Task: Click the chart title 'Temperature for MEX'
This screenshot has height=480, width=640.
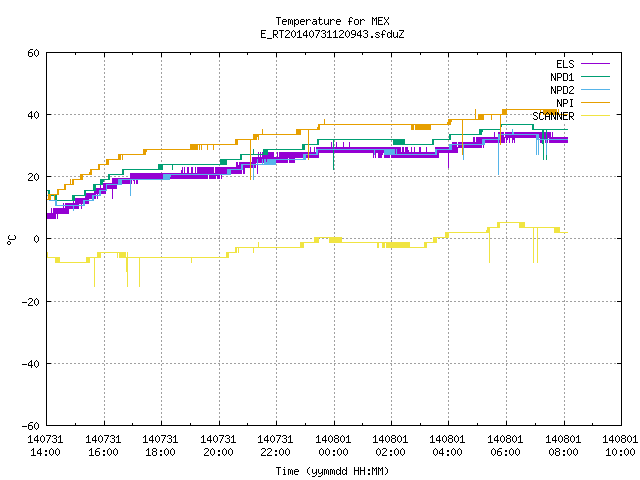Action: pyautogui.click(x=332, y=21)
